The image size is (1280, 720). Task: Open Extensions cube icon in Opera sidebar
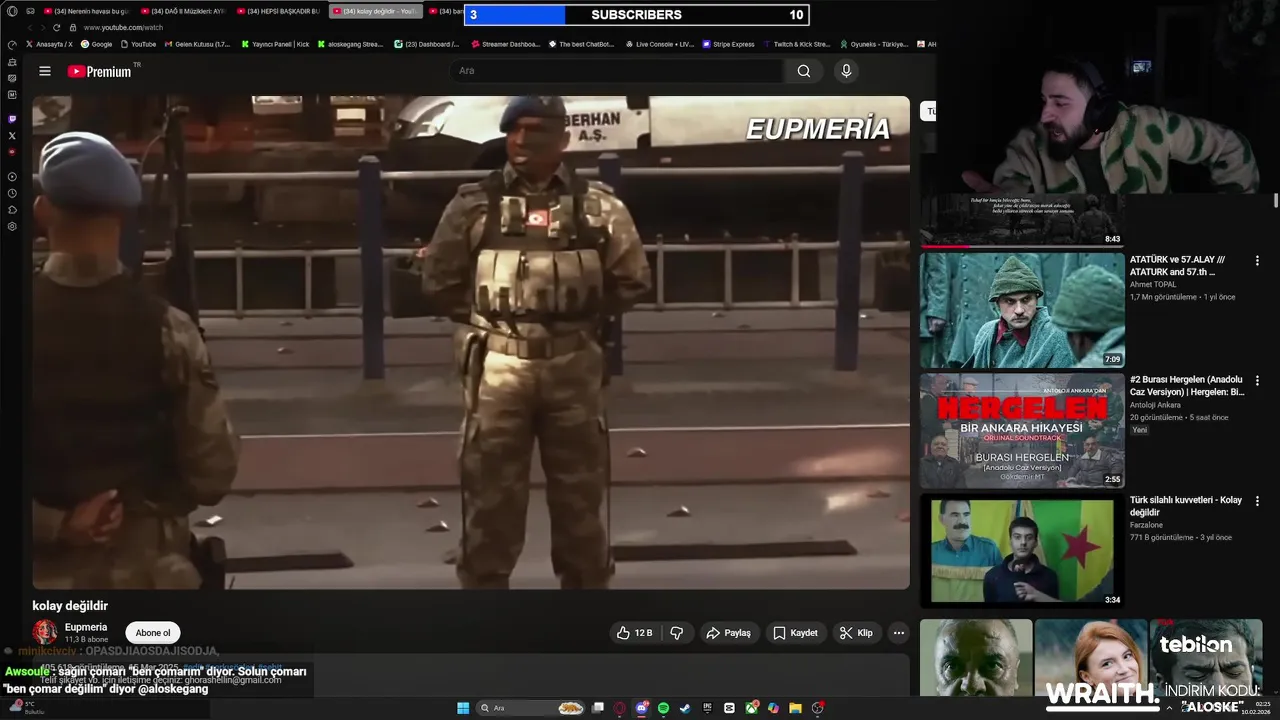tap(12, 210)
